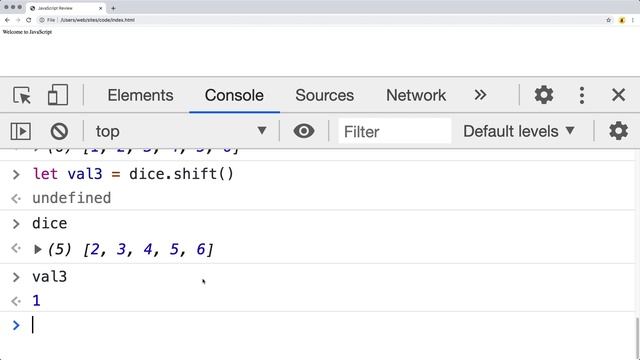The width and height of the screenshot is (640, 360).
Task: Open the Default levels dropdown
Action: tap(519, 131)
